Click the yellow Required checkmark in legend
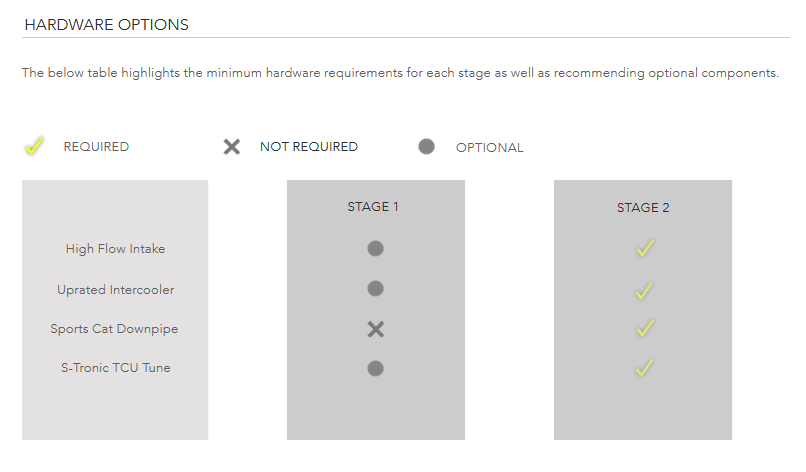The height and width of the screenshot is (472, 806). pos(34,147)
